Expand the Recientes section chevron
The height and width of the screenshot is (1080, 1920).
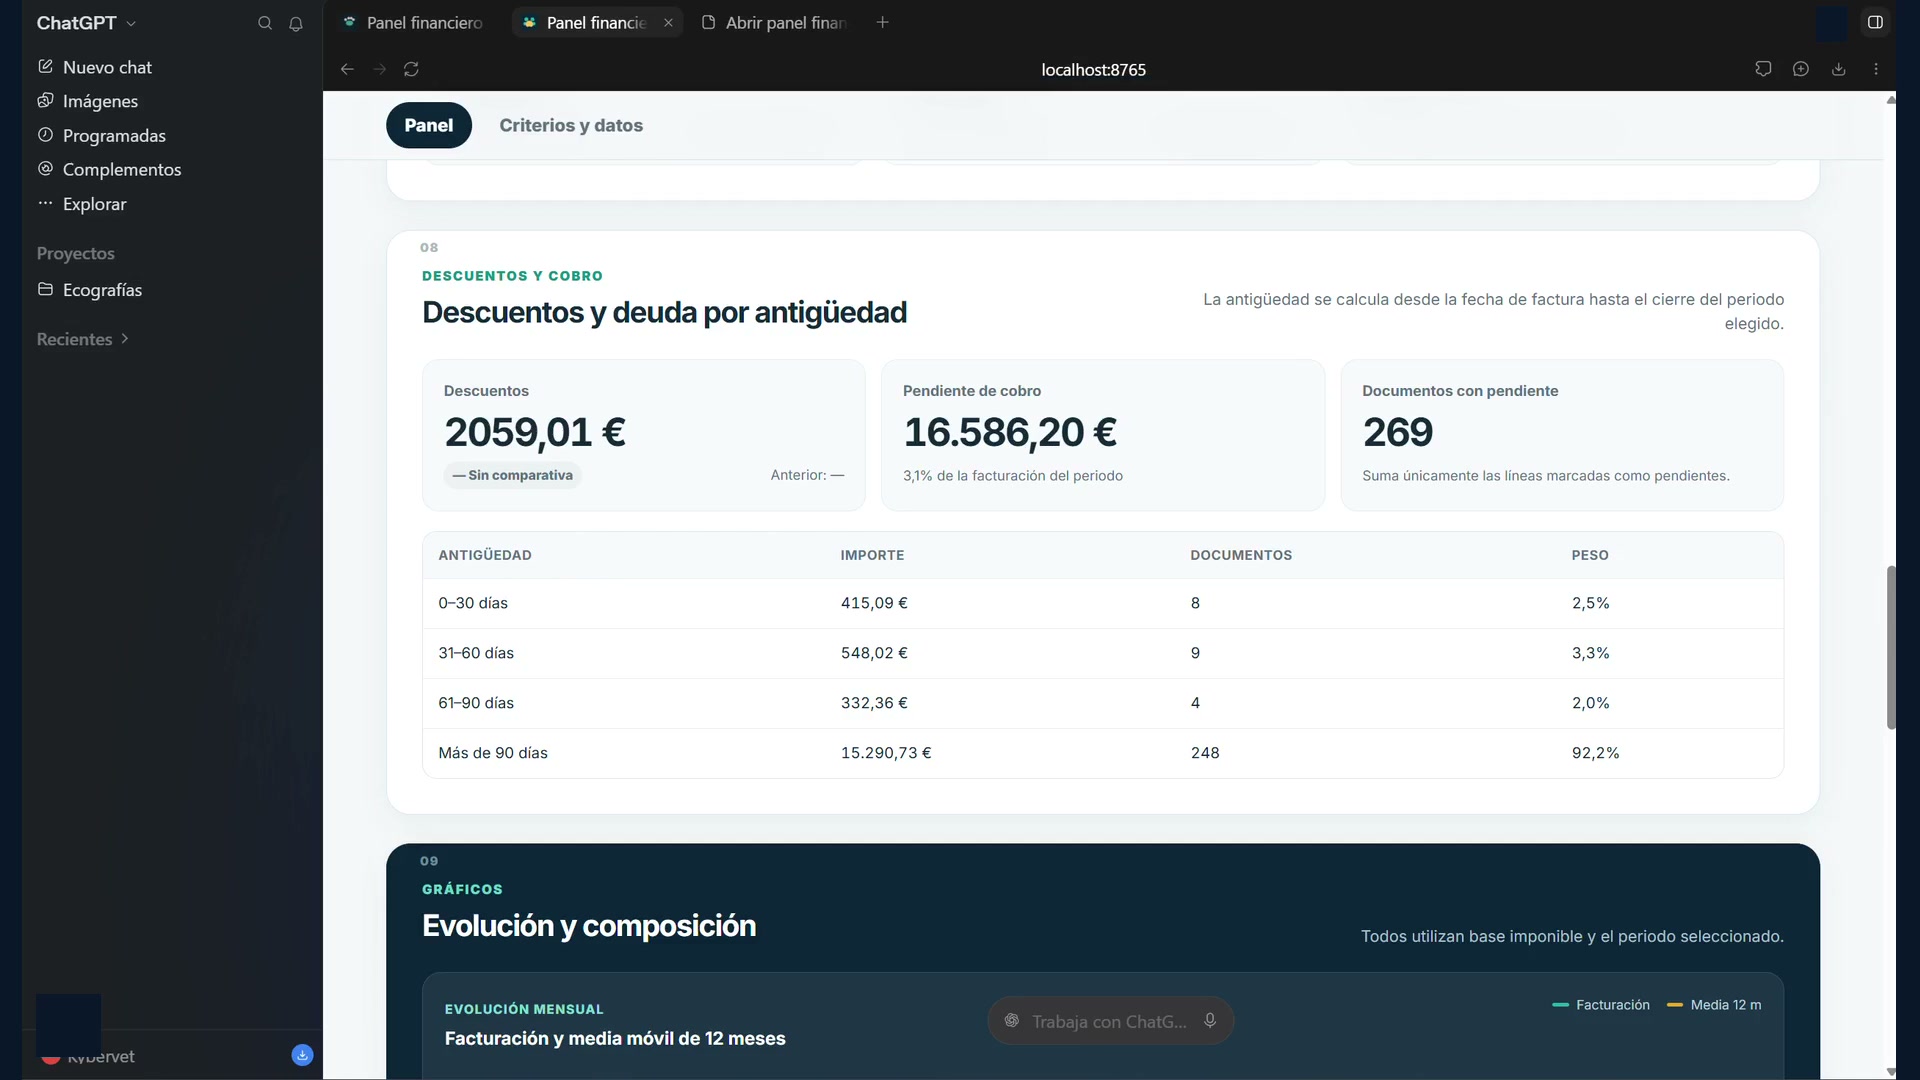coord(124,339)
